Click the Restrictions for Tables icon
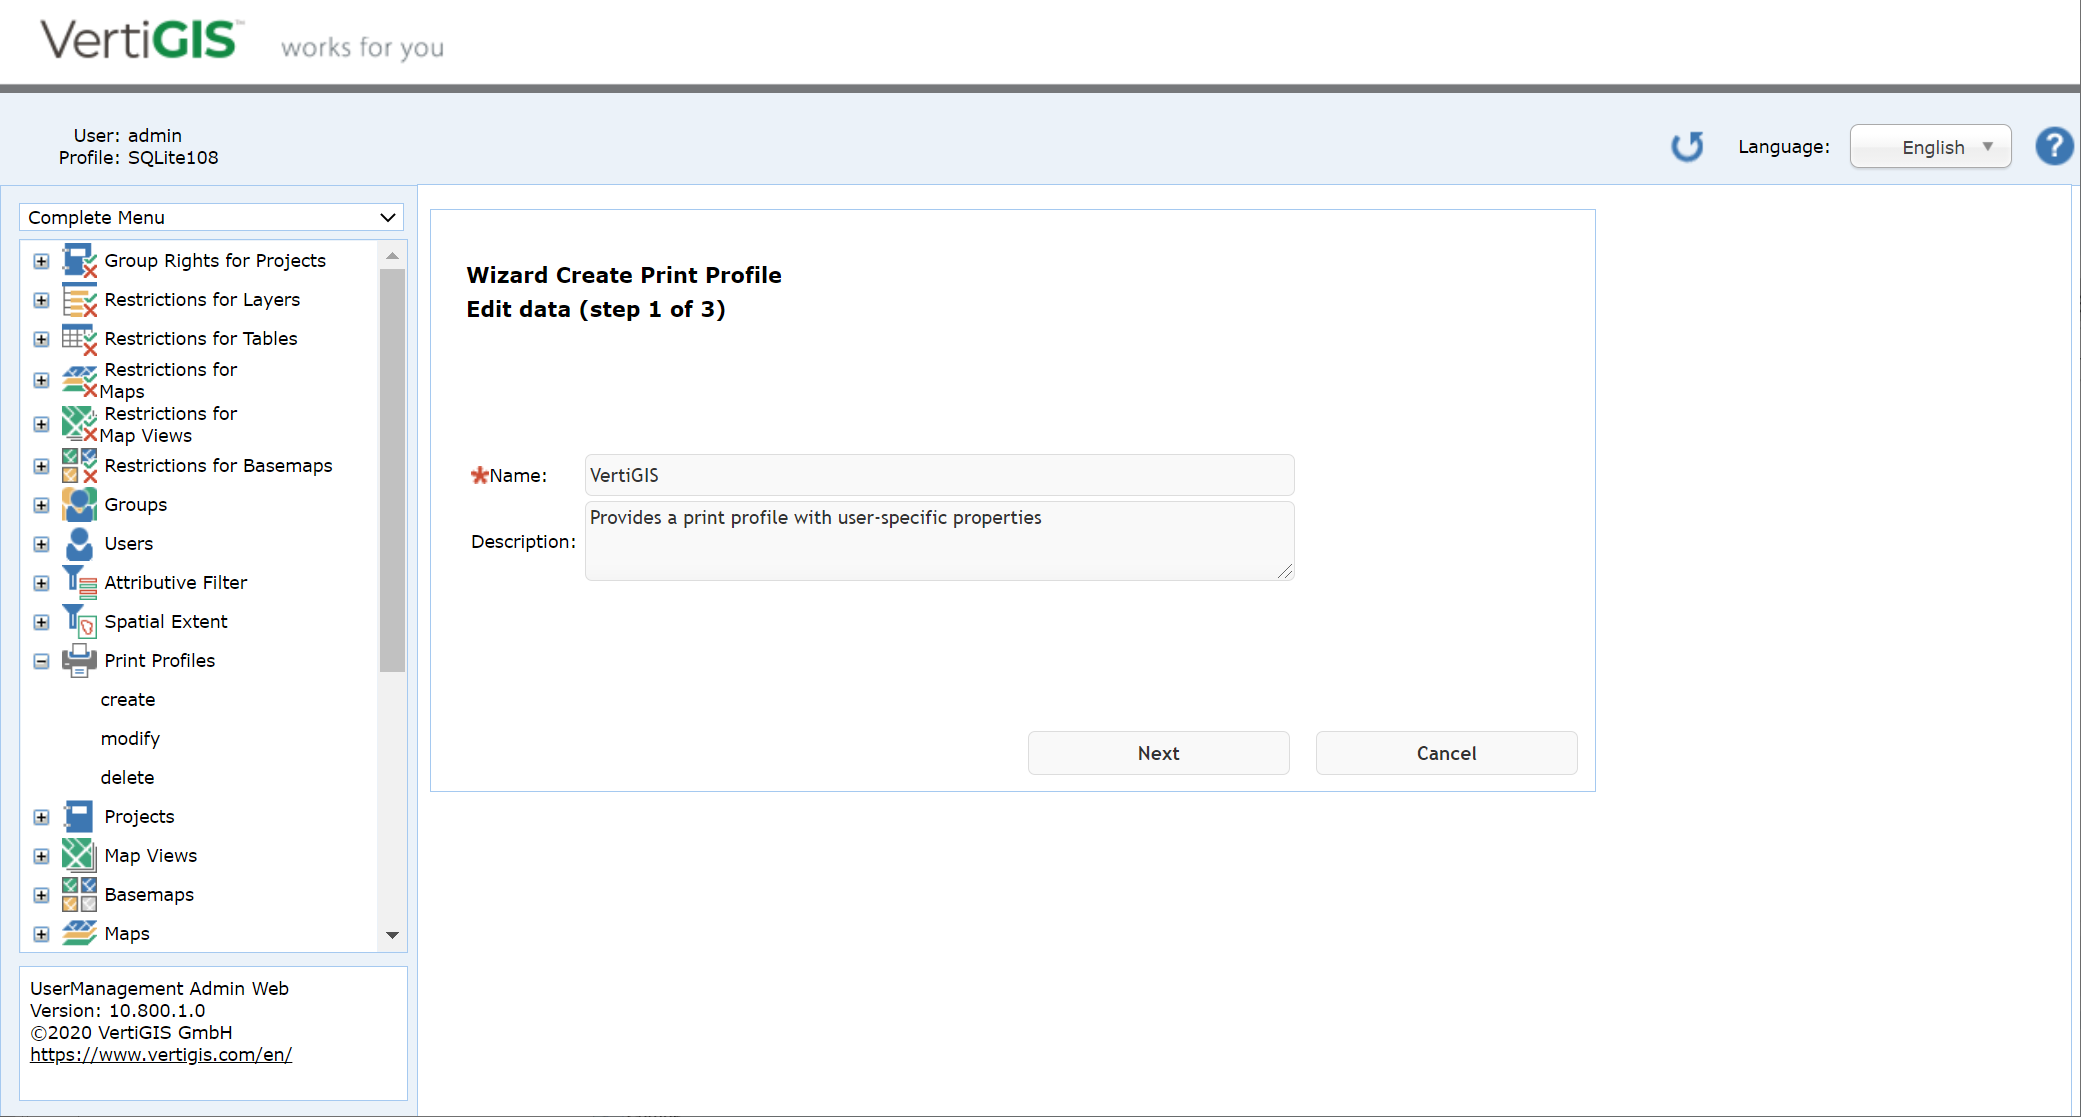2081x1117 pixels. [79, 338]
